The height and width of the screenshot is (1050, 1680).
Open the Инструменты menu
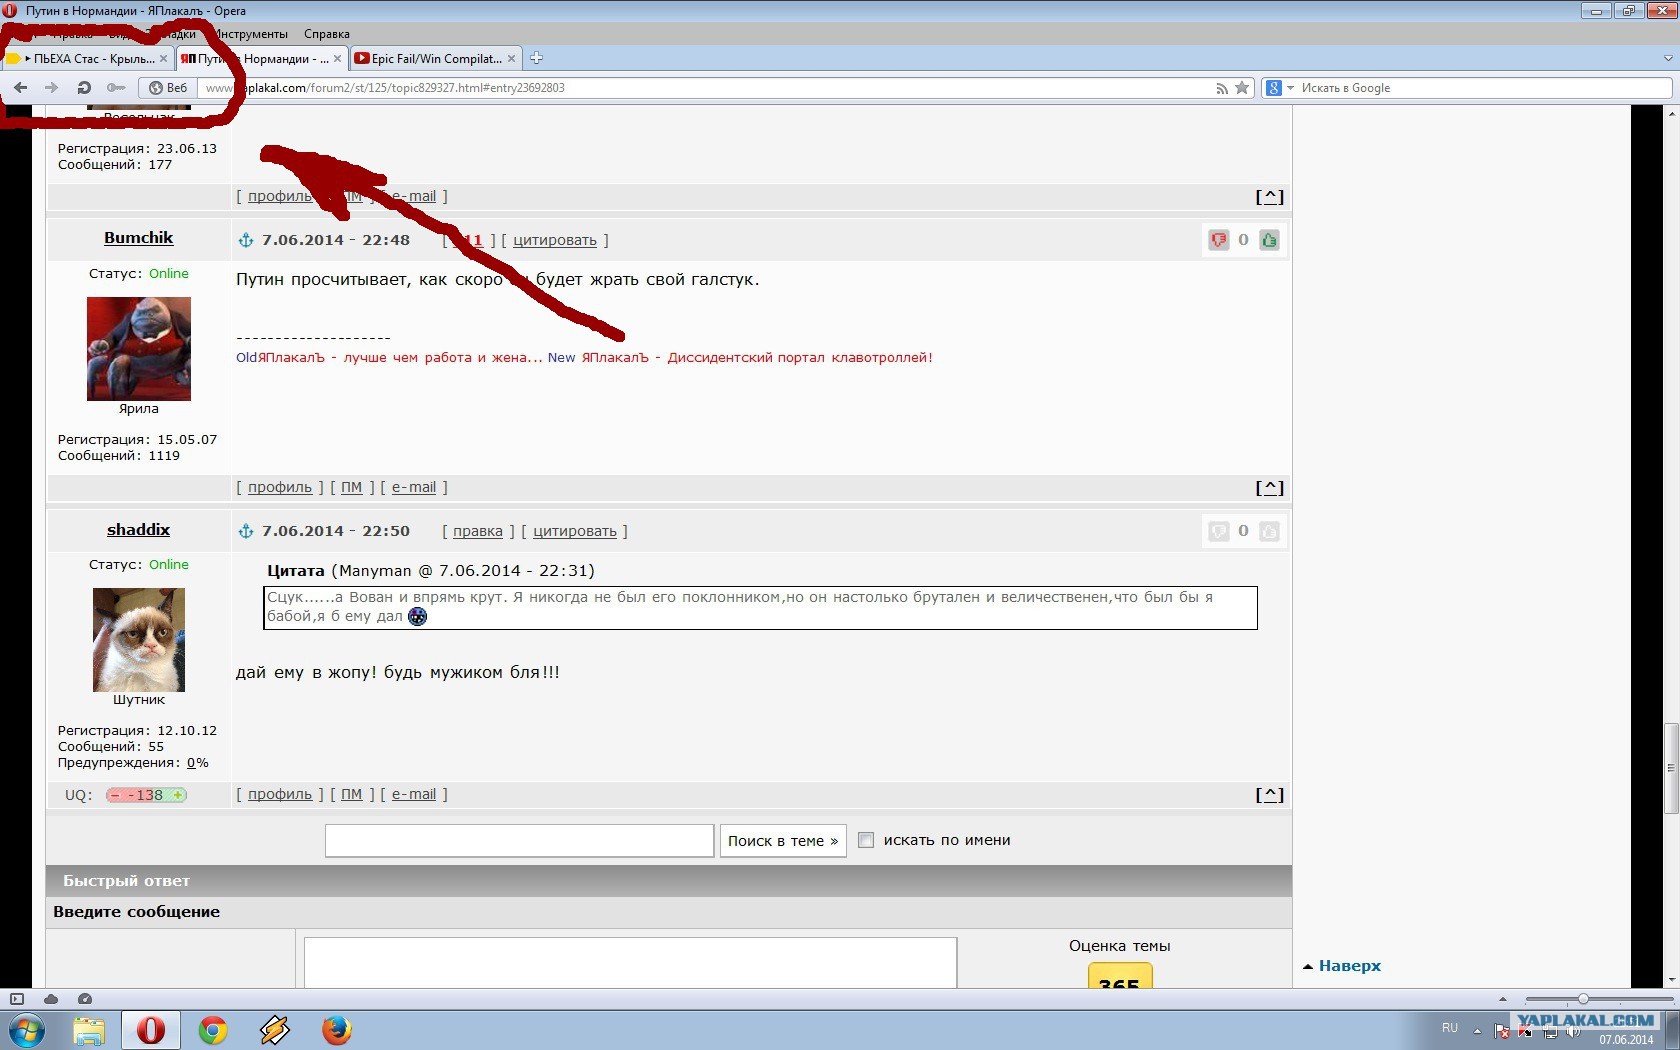pyautogui.click(x=251, y=34)
